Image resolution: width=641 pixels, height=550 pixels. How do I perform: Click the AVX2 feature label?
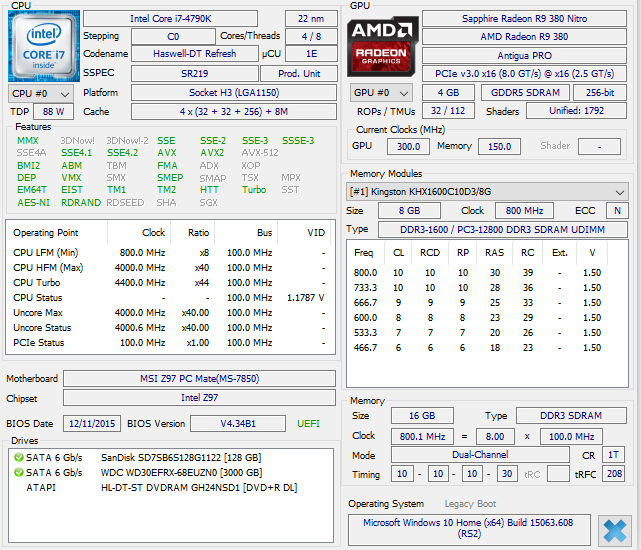tap(212, 153)
